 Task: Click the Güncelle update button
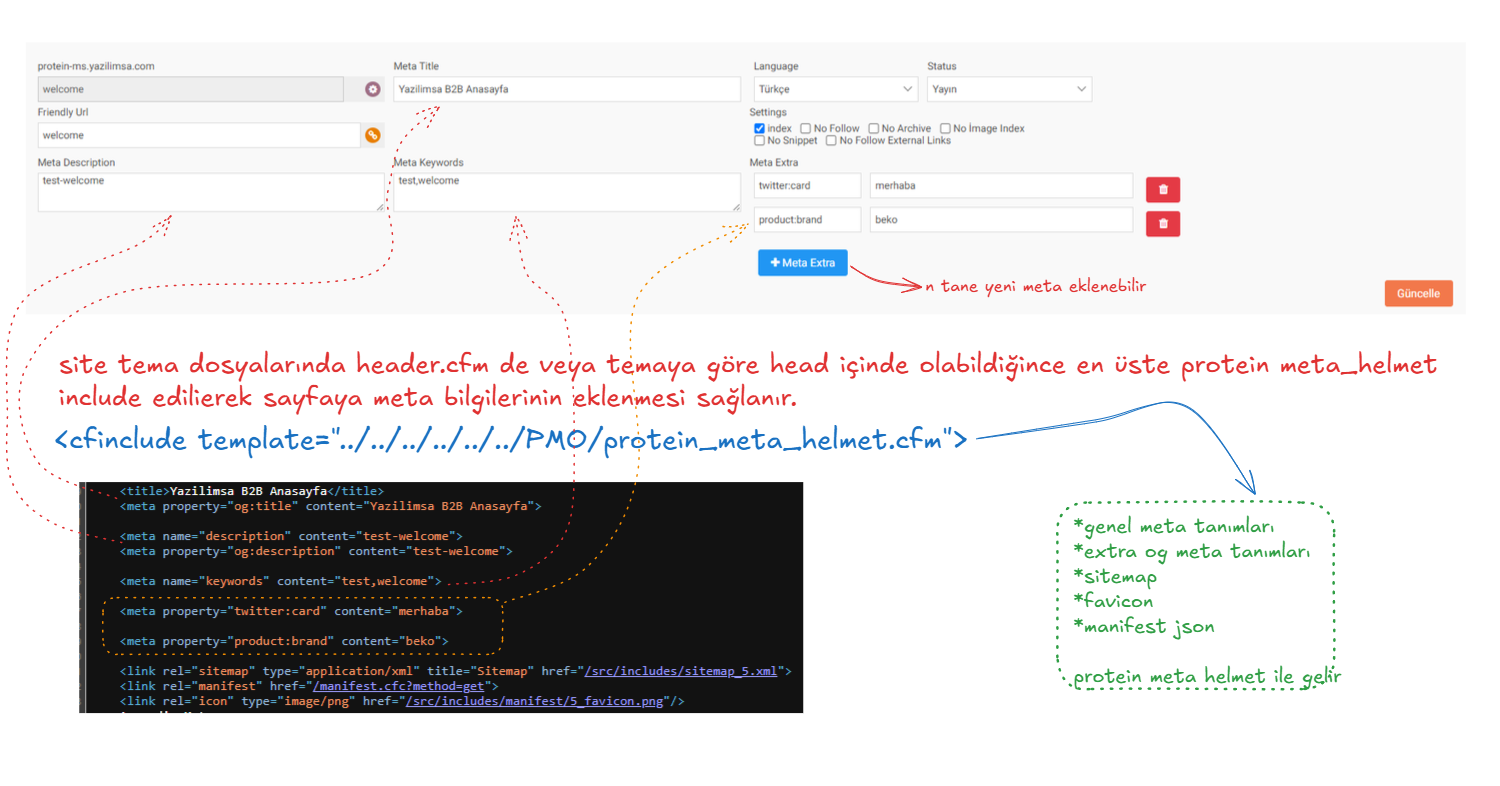[1418, 294]
